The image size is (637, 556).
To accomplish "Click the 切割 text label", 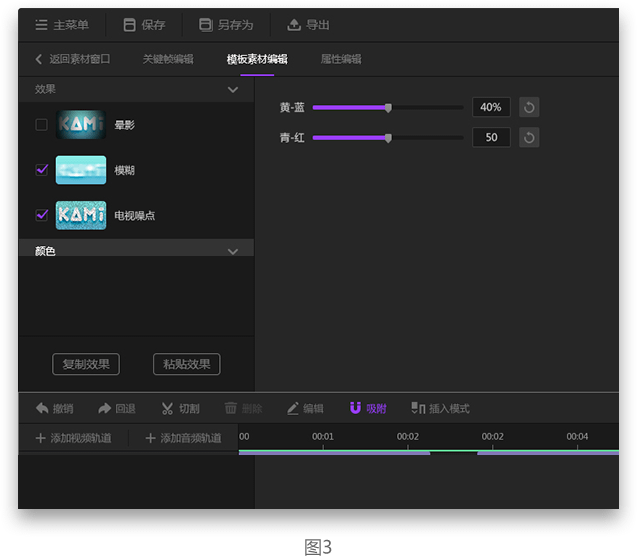I will point(189,409).
